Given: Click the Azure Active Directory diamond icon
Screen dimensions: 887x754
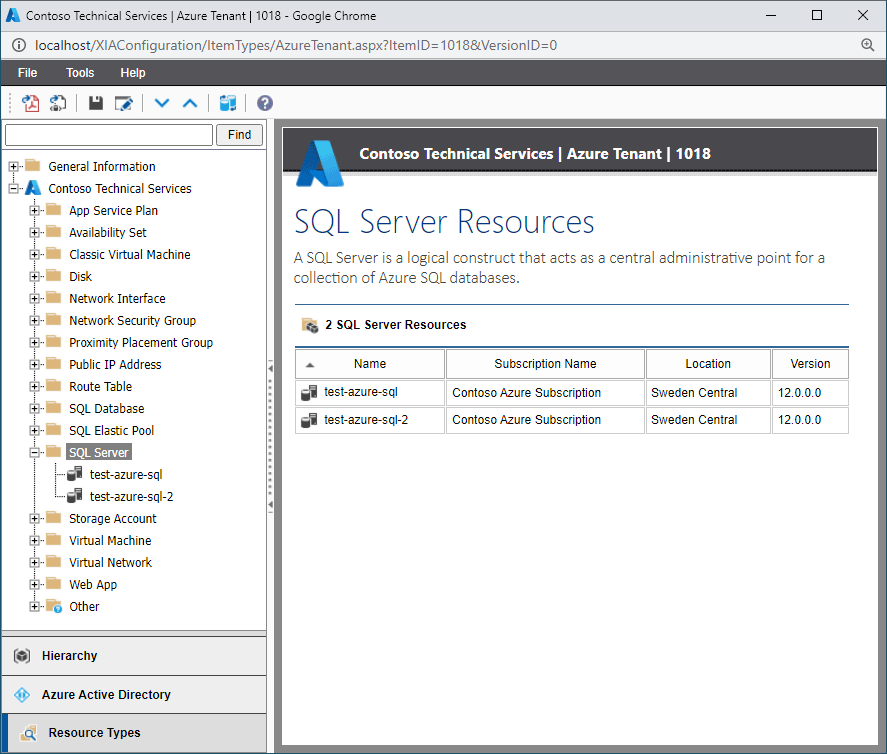Looking at the screenshot, I should click(22, 695).
